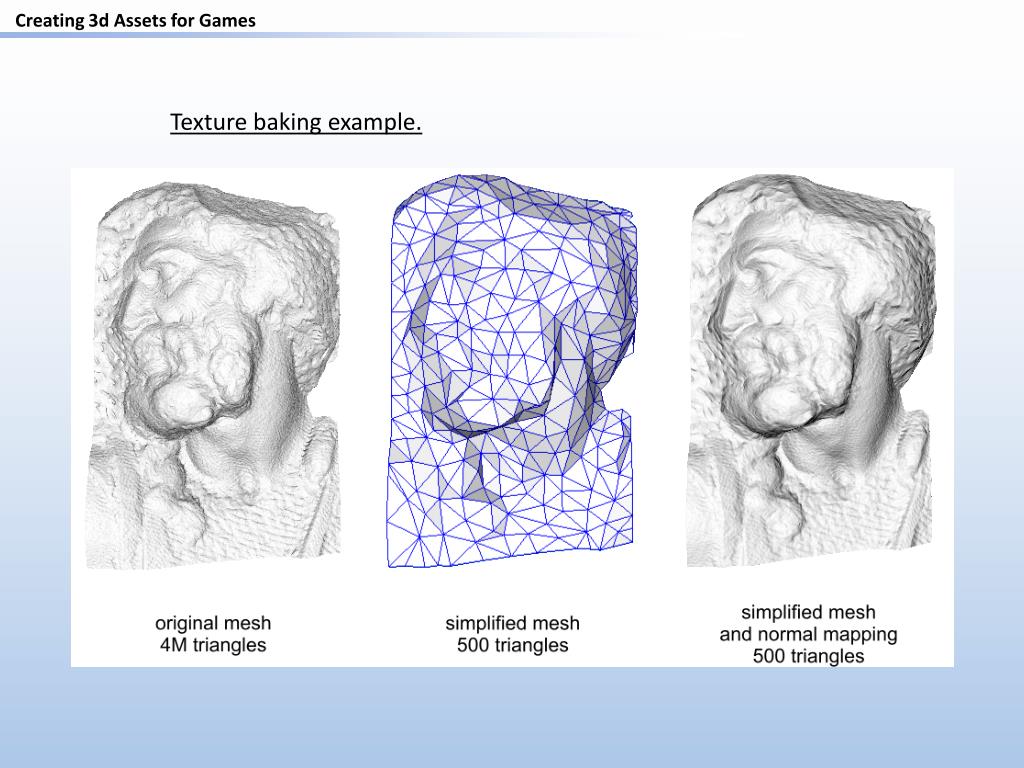Click the blue wireframe simplified mesh image

click(x=511, y=370)
